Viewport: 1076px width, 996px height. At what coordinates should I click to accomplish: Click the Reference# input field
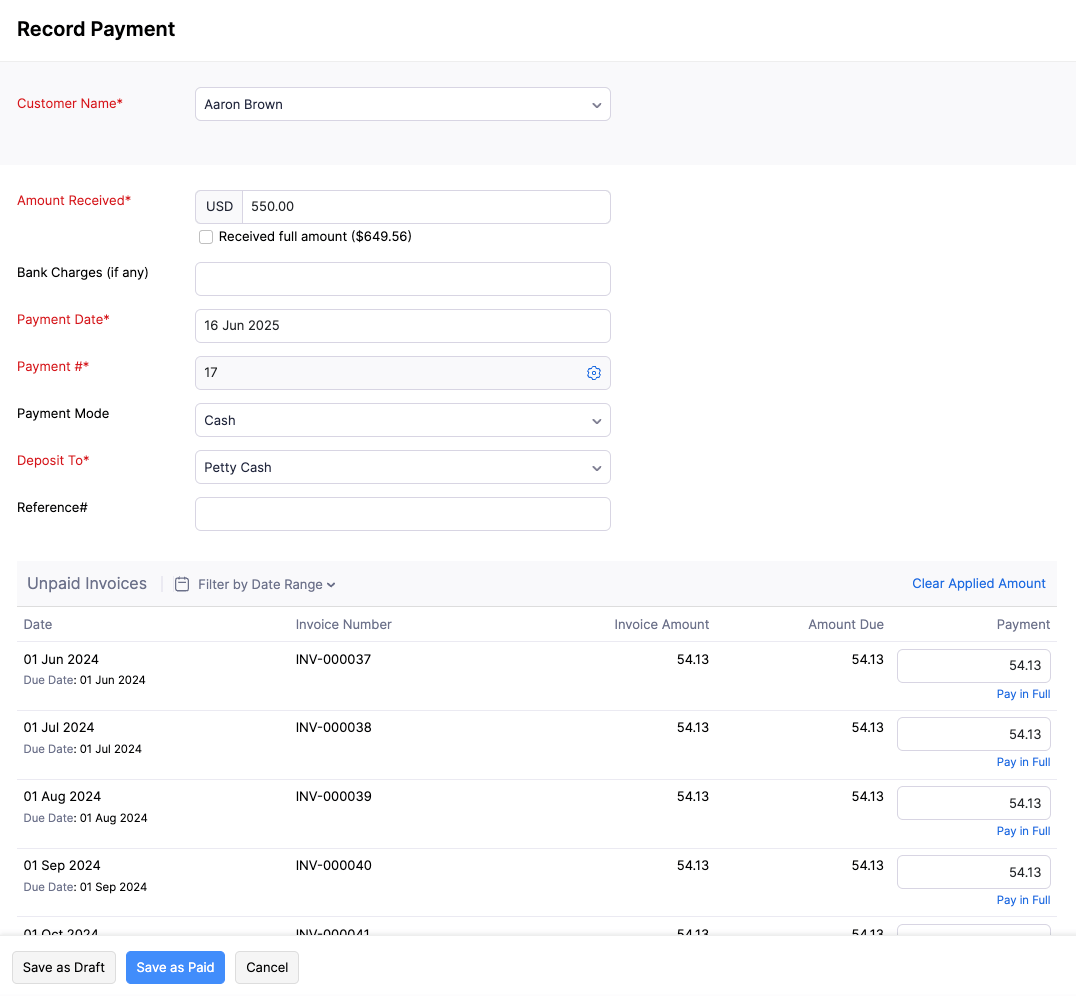pos(403,513)
